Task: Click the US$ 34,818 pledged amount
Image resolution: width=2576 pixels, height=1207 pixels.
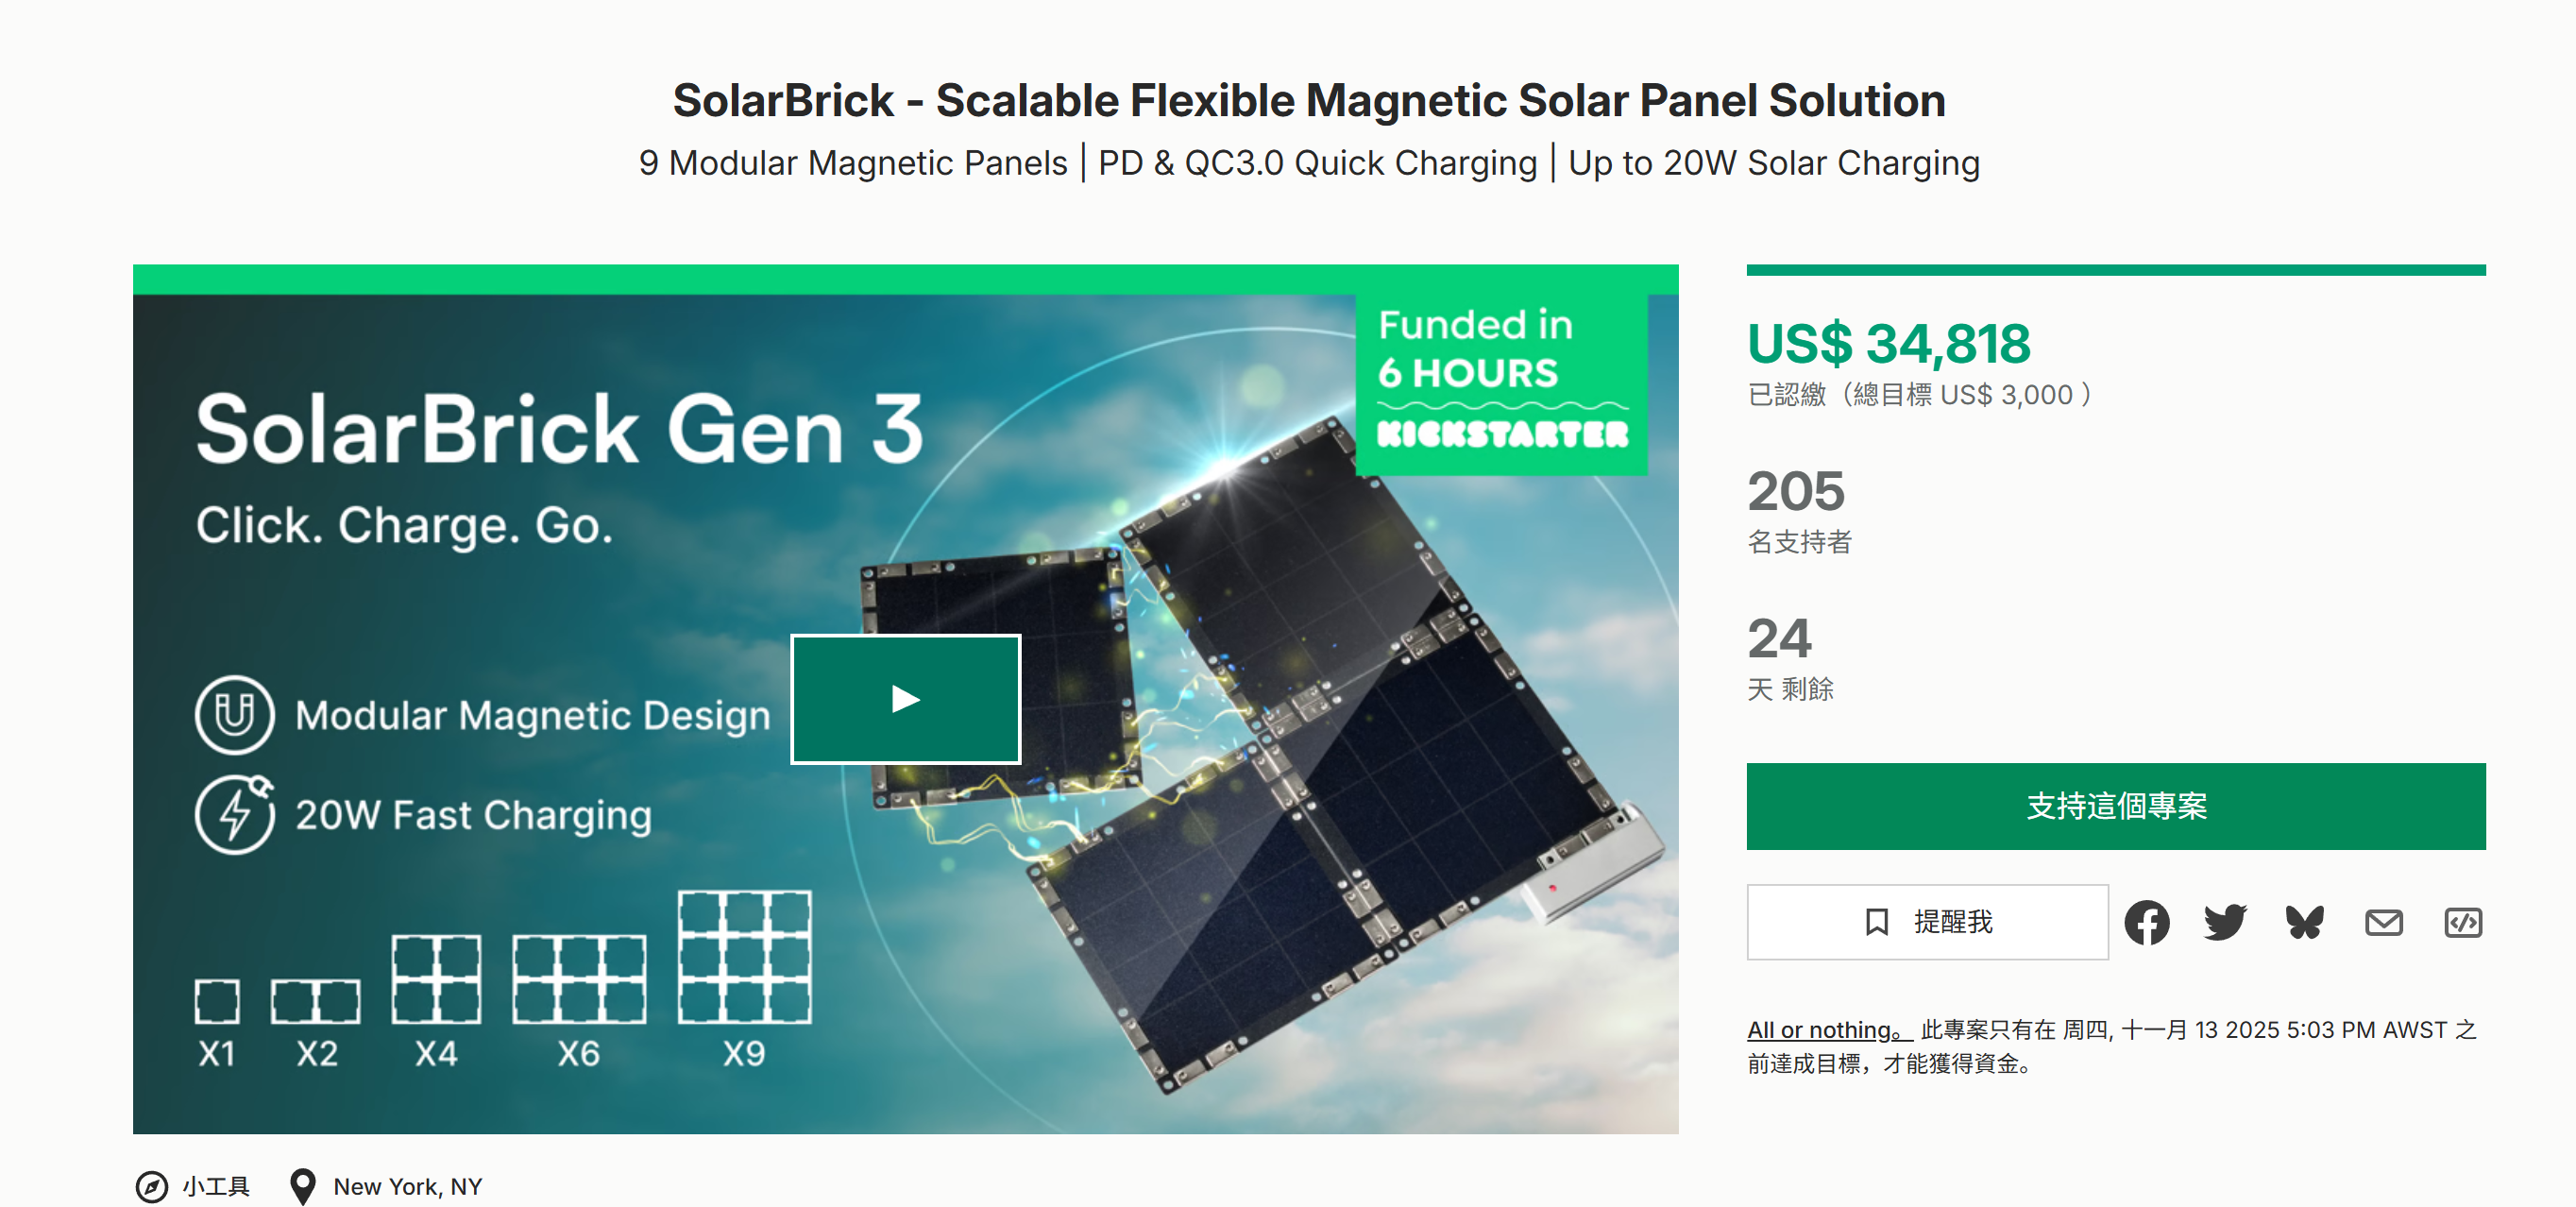Action: pos(1888,344)
